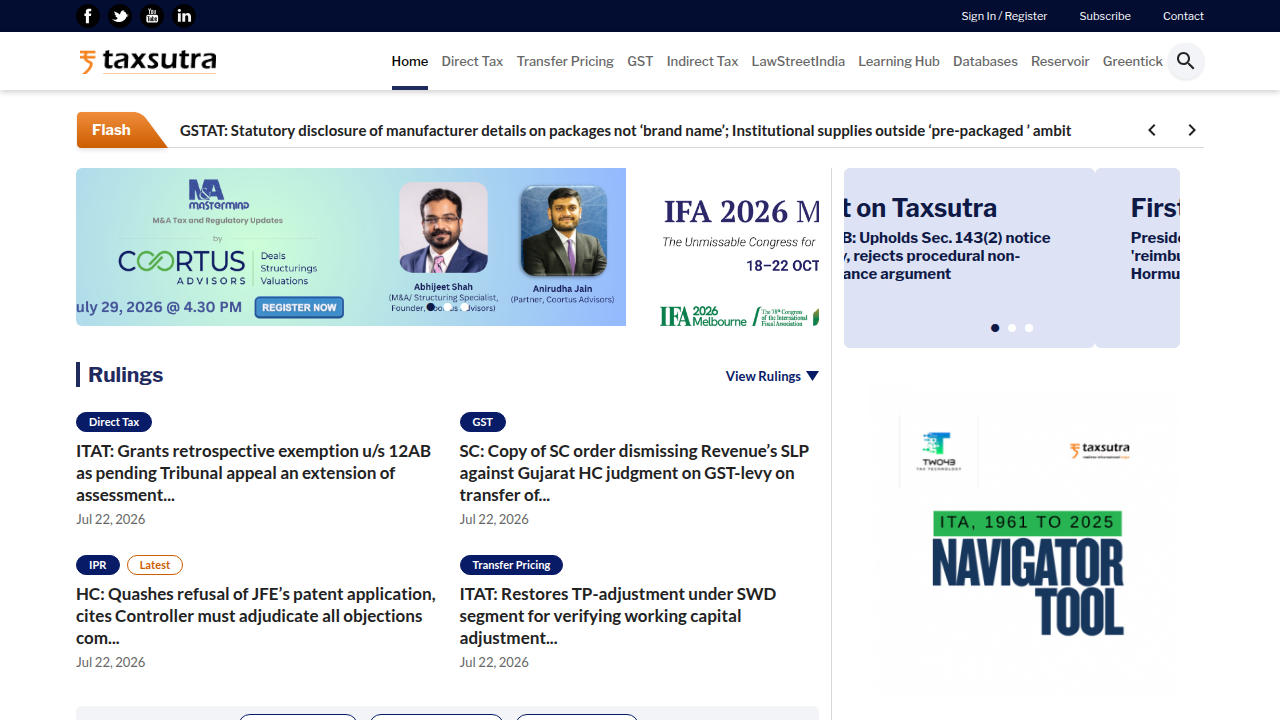Open the Databases menu
The image size is (1280, 720).
click(985, 61)
